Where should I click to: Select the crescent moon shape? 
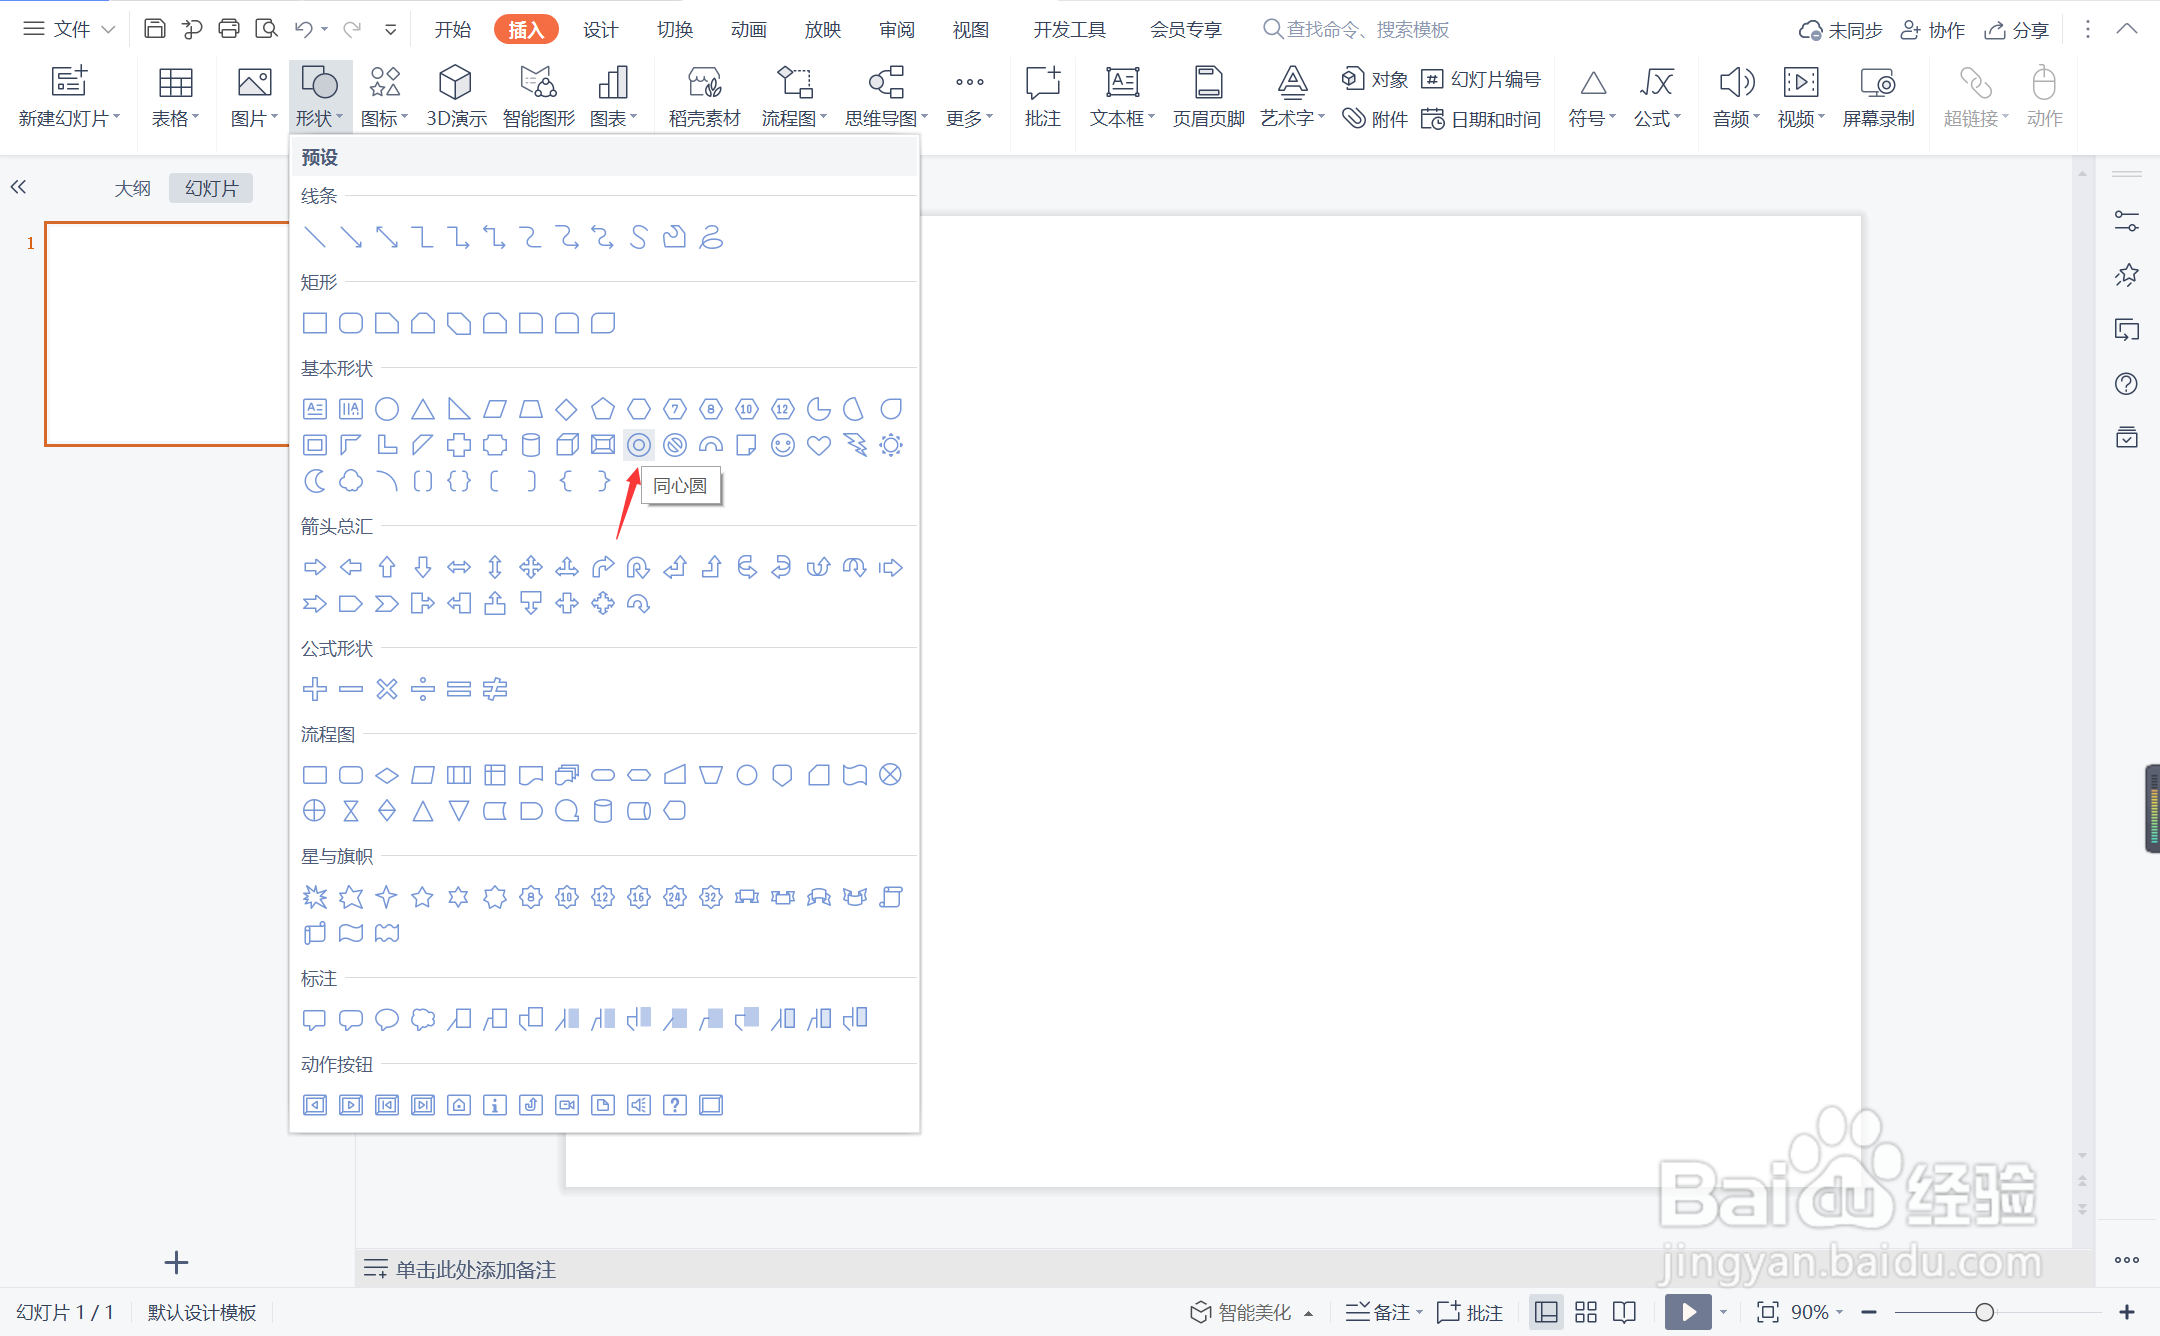[x=315, y=481]
